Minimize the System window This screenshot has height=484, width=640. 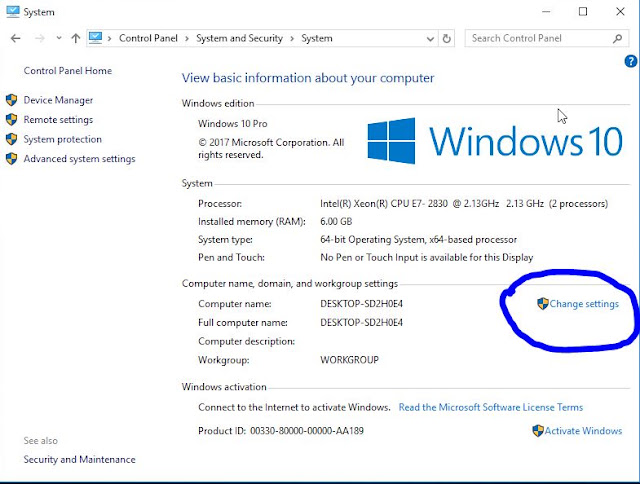coord(546,11)
